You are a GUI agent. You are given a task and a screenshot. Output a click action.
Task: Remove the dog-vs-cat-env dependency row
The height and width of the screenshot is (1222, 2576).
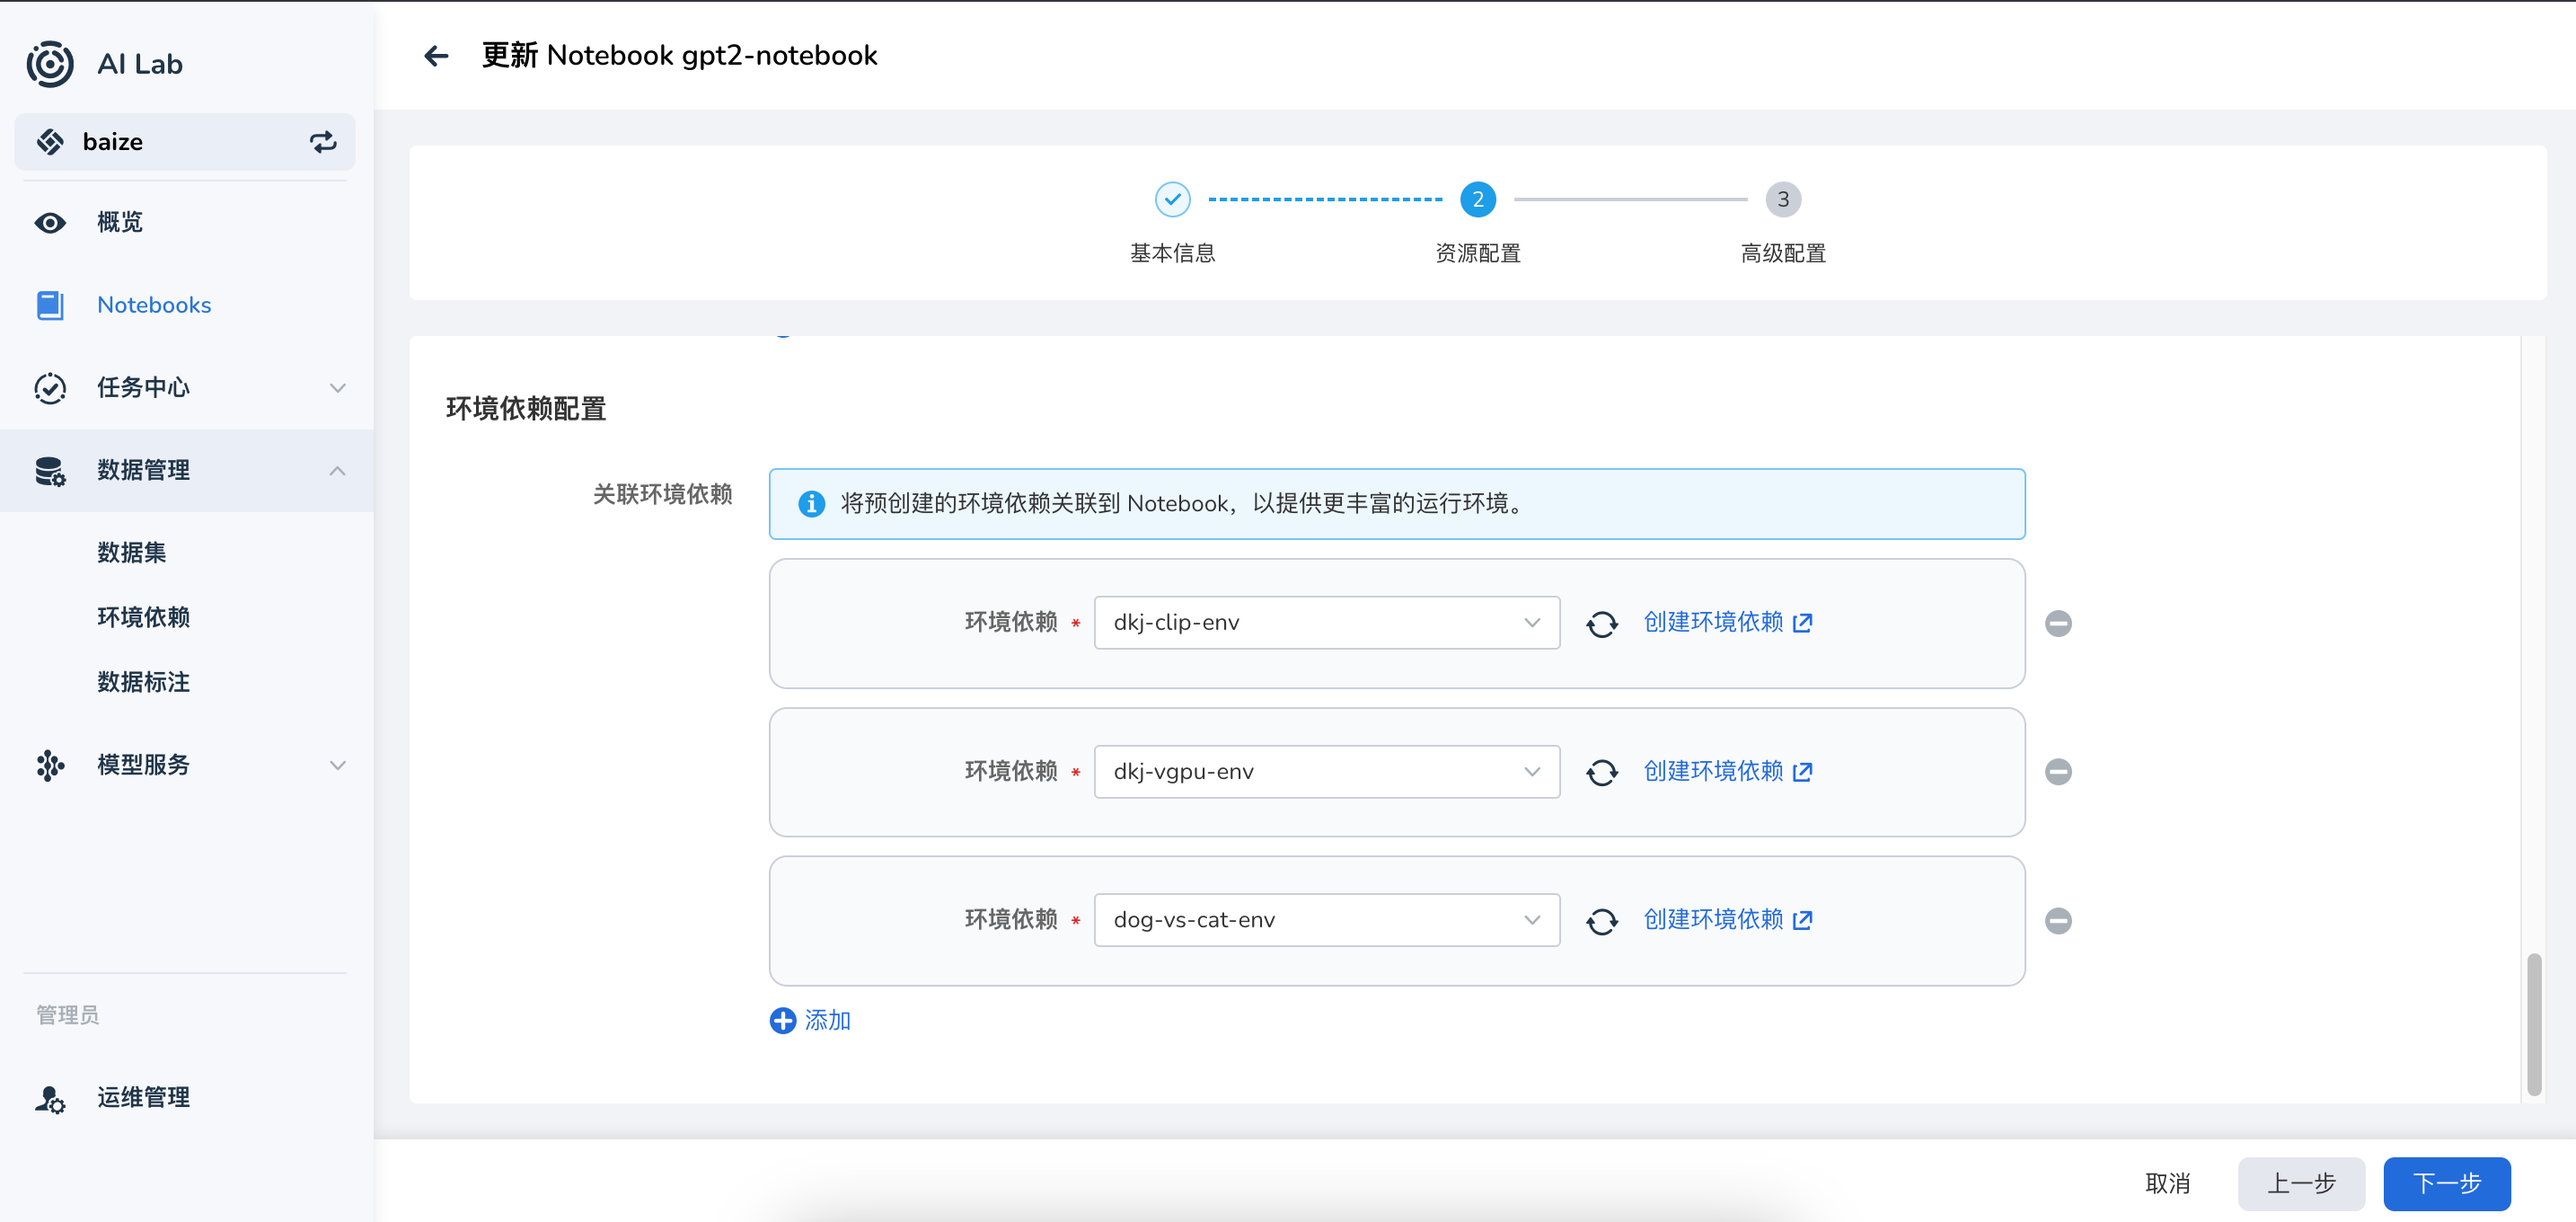pyautogui.click(x=2057, y=920)
